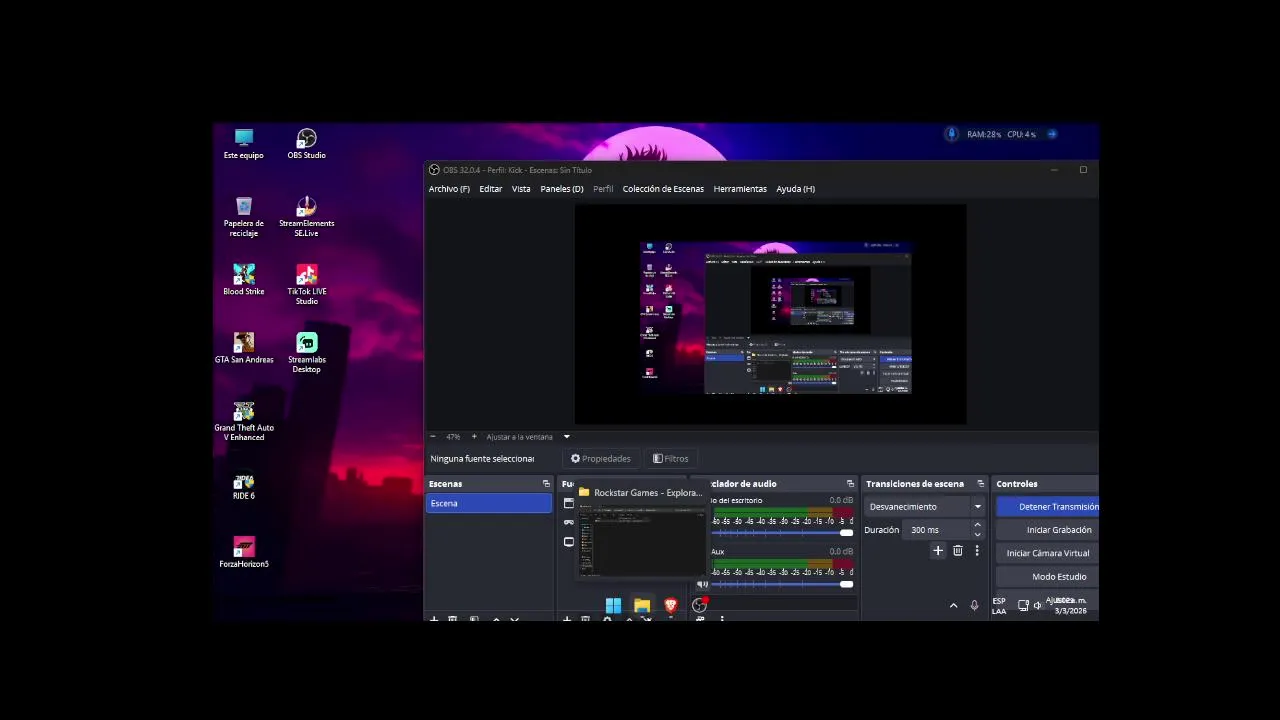Open network status in system tray

click(1023, 605)
